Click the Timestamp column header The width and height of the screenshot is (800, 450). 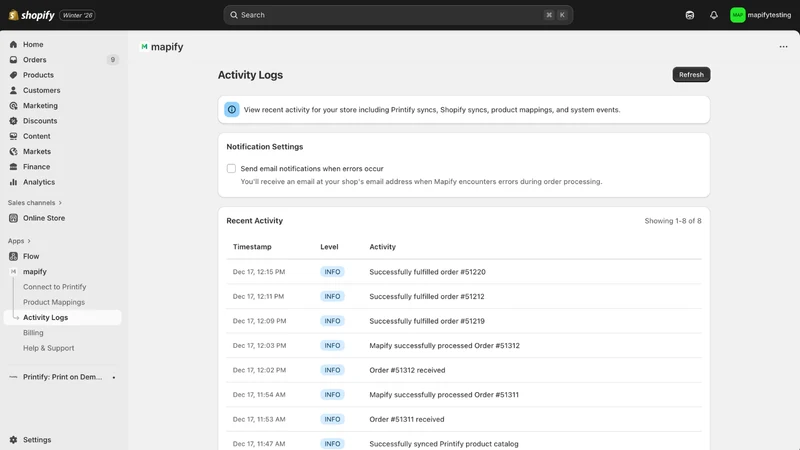[252, 246]
